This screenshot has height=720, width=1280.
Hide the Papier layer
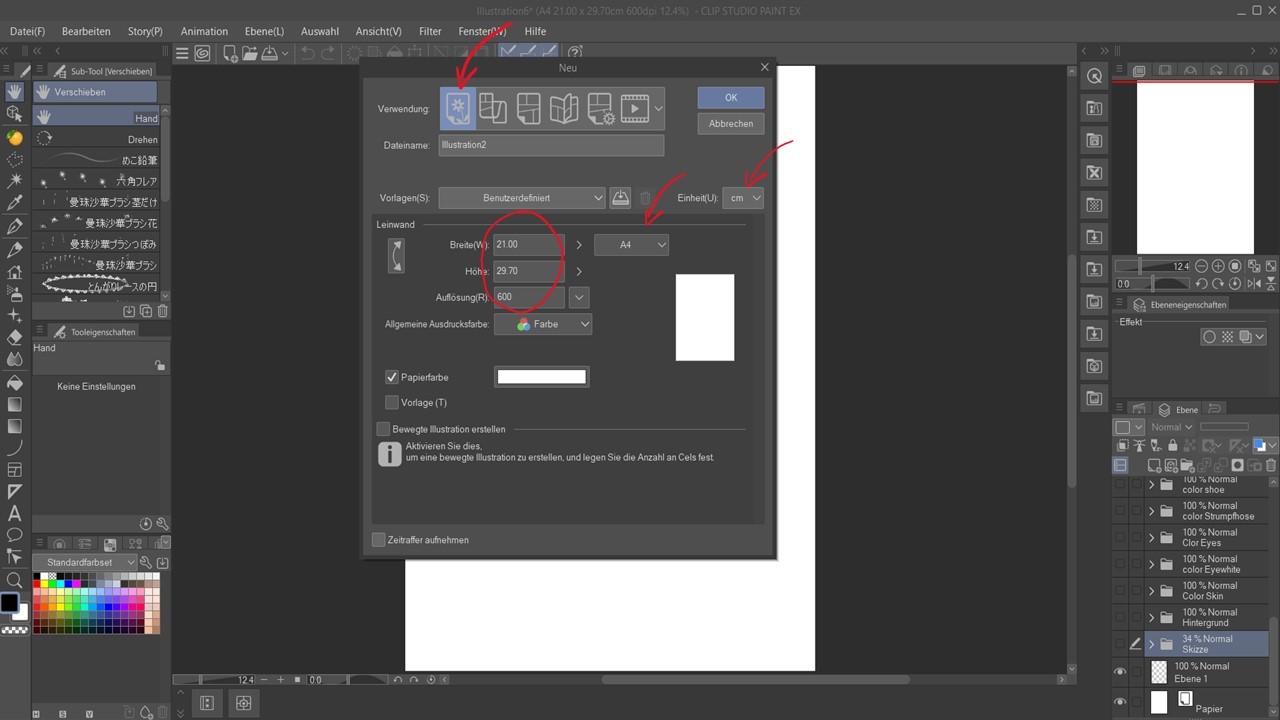point(1120,702)
